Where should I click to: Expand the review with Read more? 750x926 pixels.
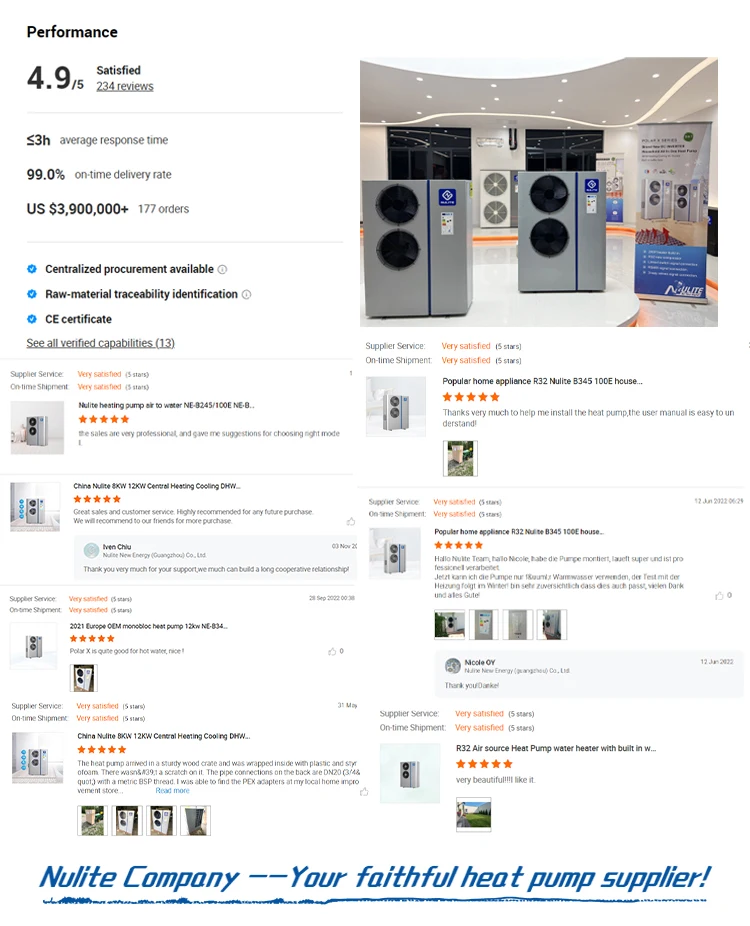(x=172, y=791)
